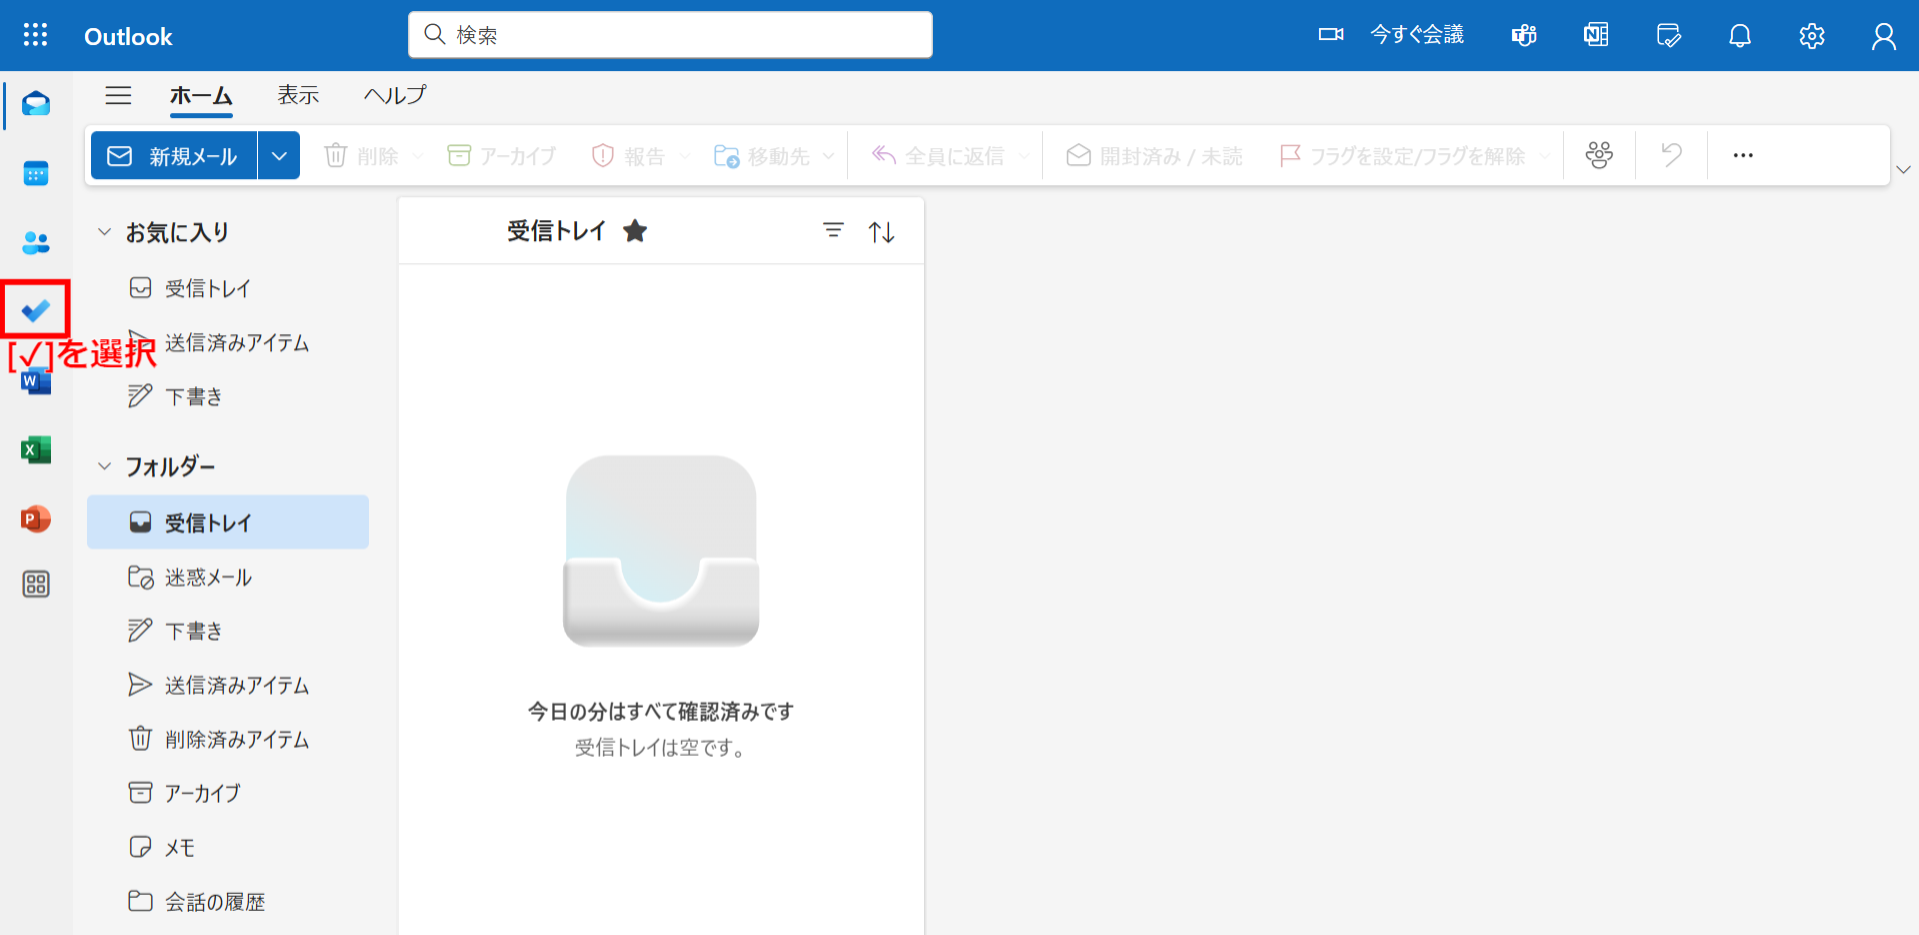Launch Word from the left sidebar
This screenshot has width=1919, height=935.
coord(35,380)
